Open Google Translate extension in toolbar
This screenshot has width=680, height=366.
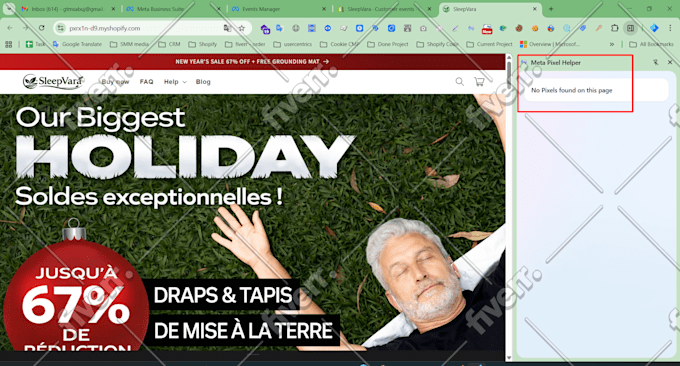(279, 28)
